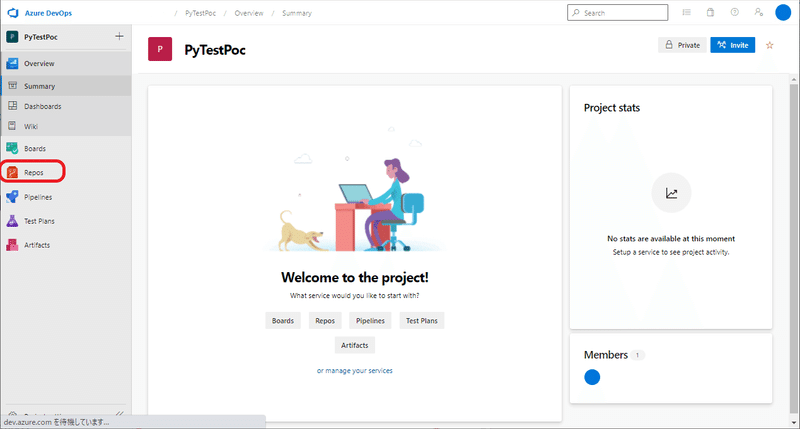This screenshot has height=429, width=800.
Task: Open the 'or manage your services' link
Action: (x=355, y=371)
